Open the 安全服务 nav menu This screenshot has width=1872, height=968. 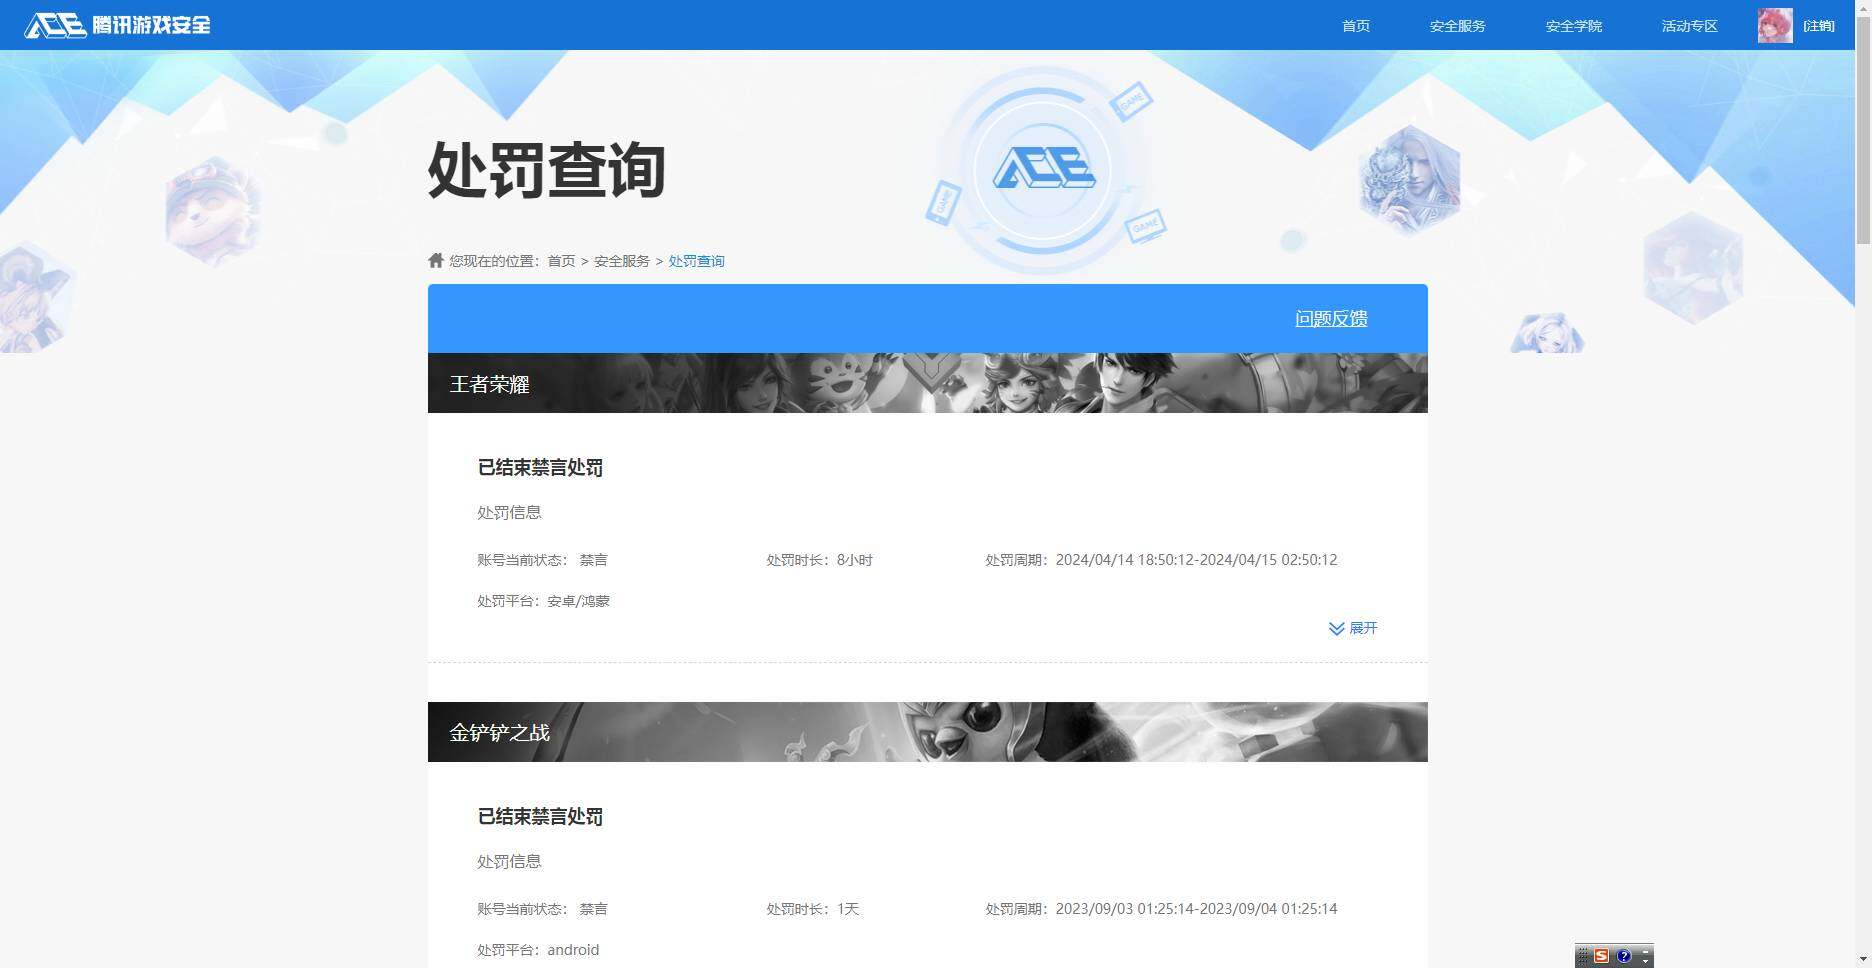click(x=1458, y=26)
